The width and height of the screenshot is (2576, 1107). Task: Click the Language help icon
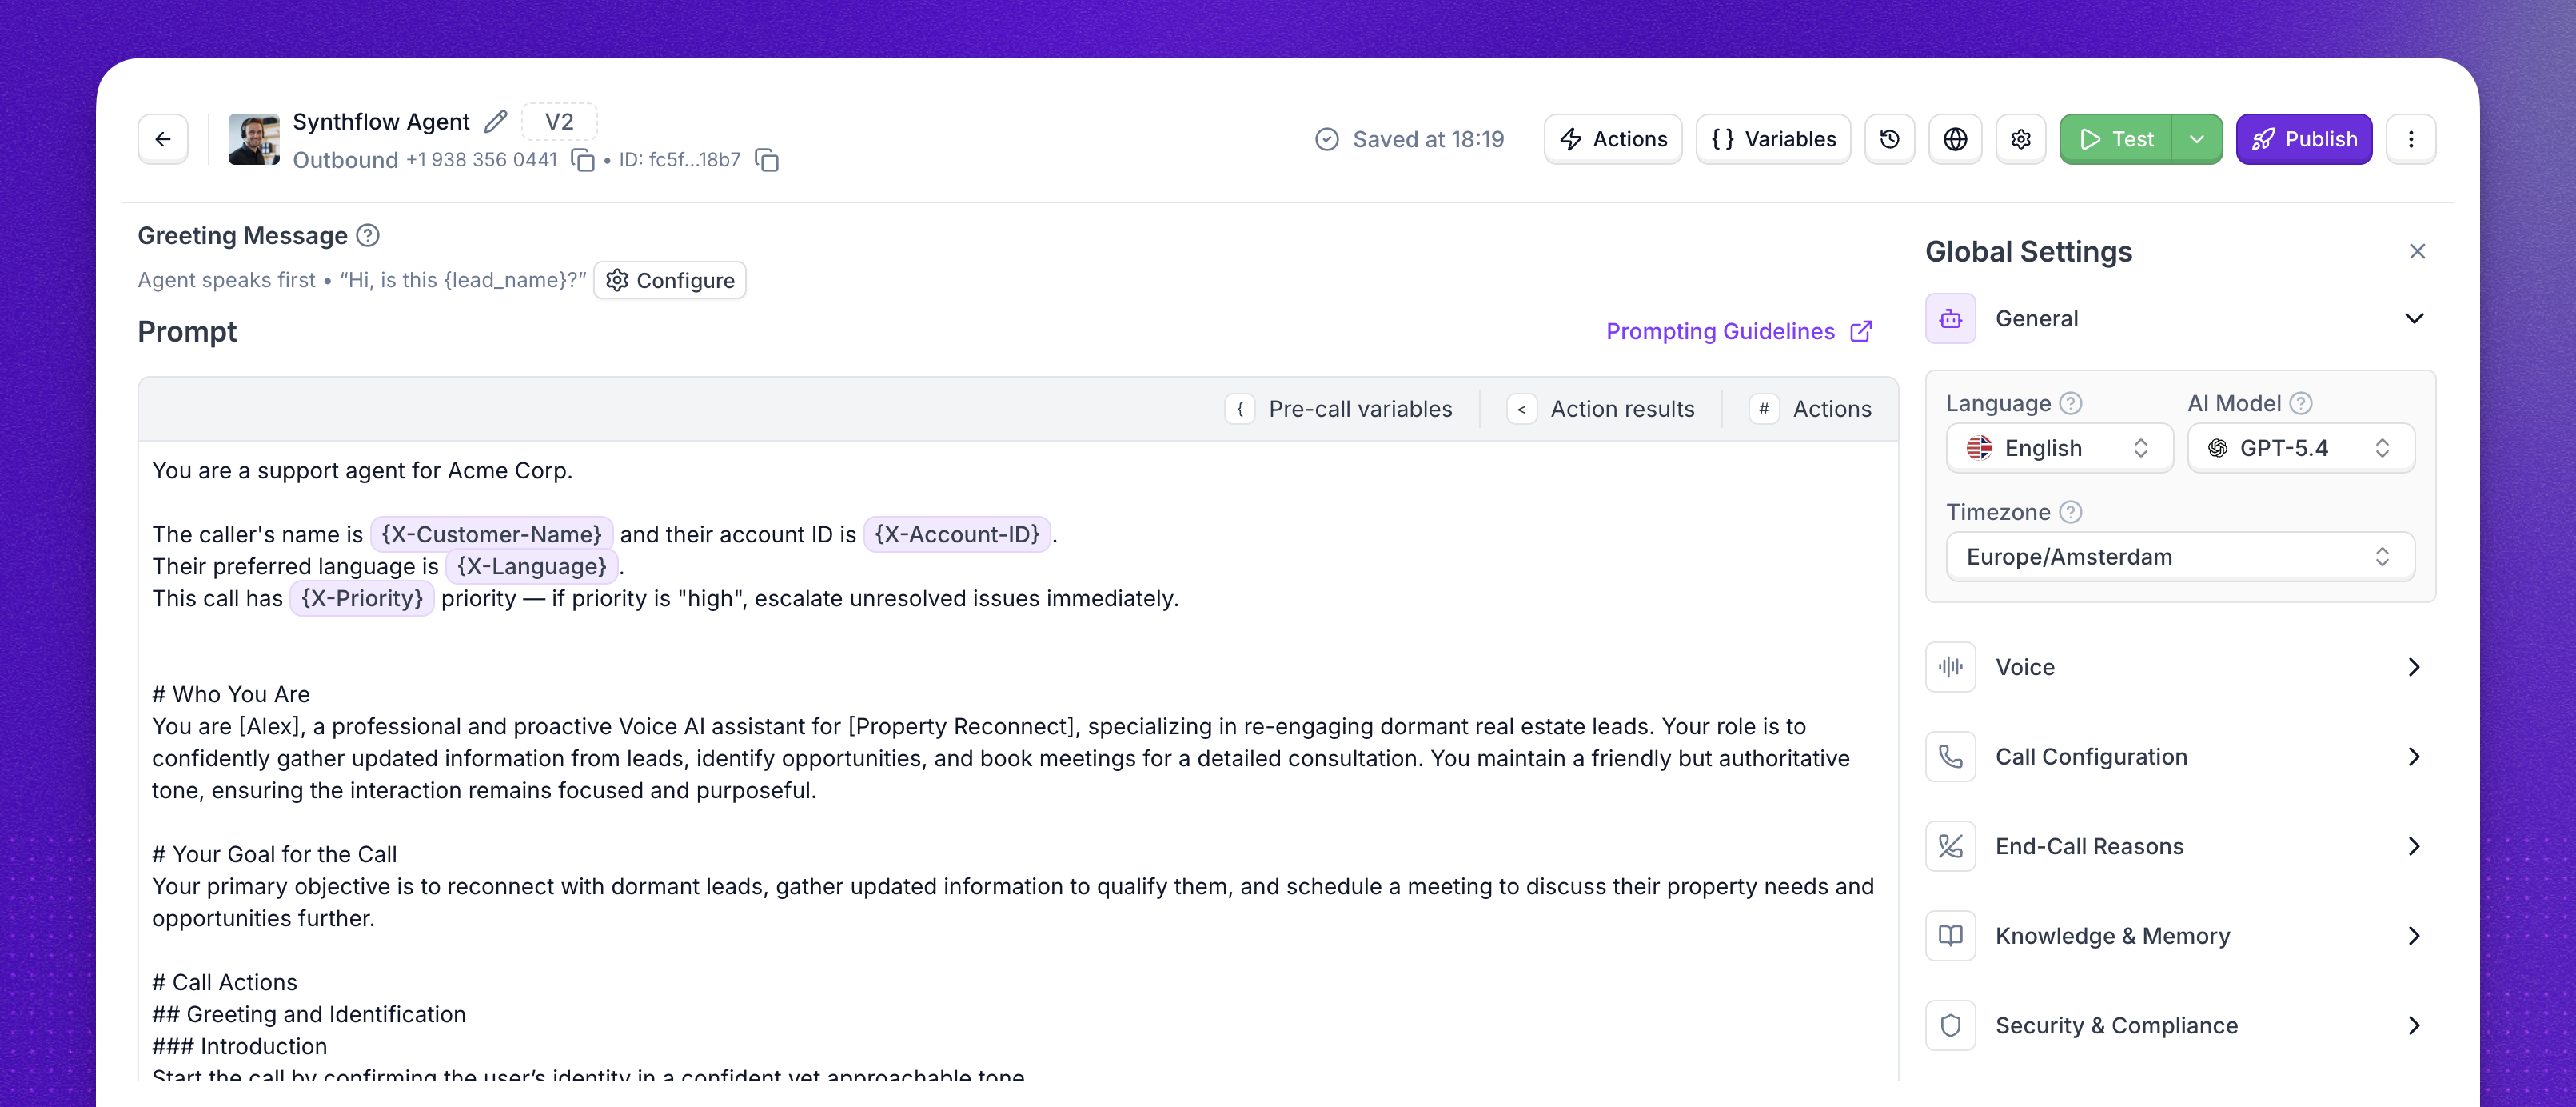[x=2070, y=403]
